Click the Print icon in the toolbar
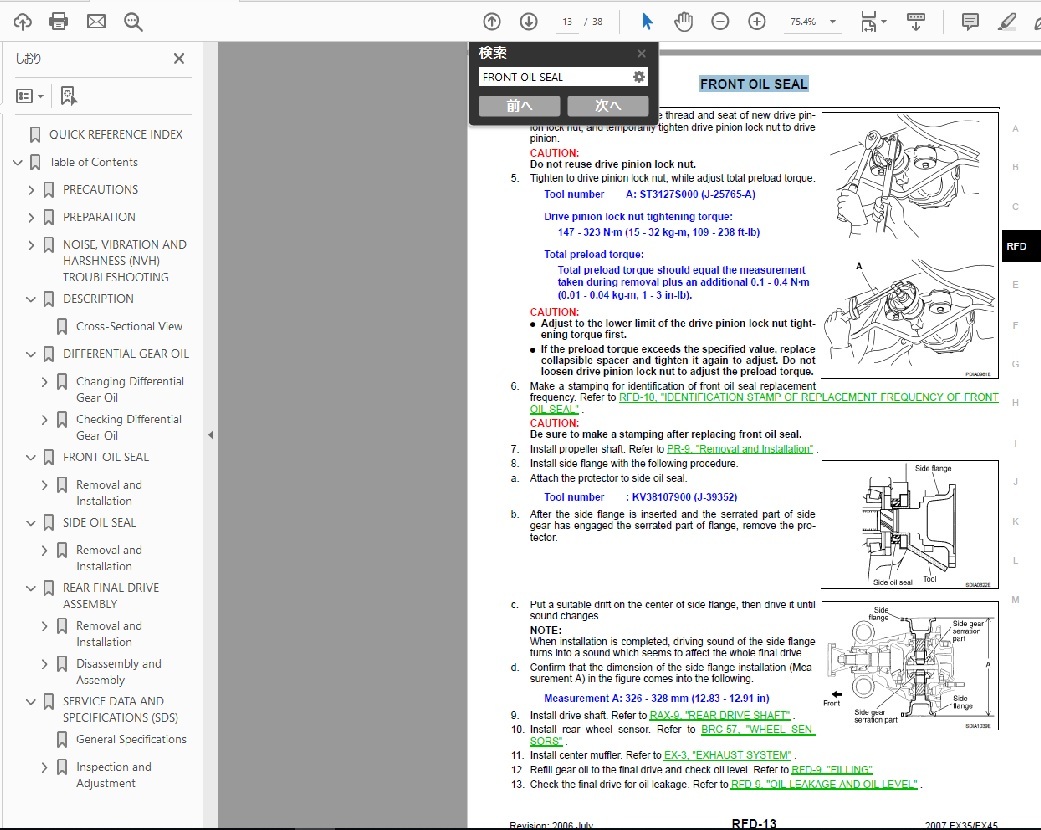This screenshot has width=1041, height=830. [x=58, y=20]
